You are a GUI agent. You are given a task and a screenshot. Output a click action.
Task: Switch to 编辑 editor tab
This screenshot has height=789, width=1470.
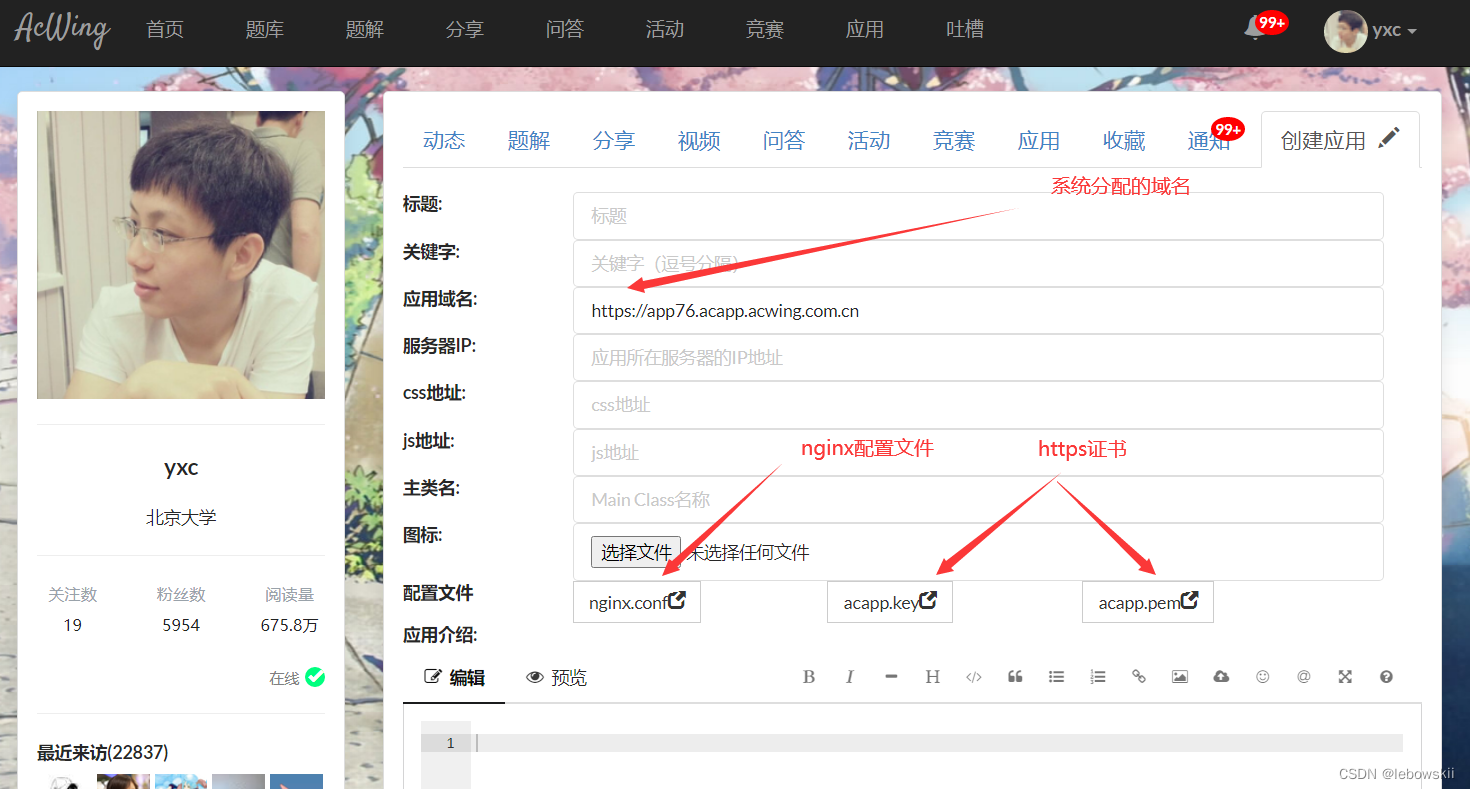[x=455, y=677]
